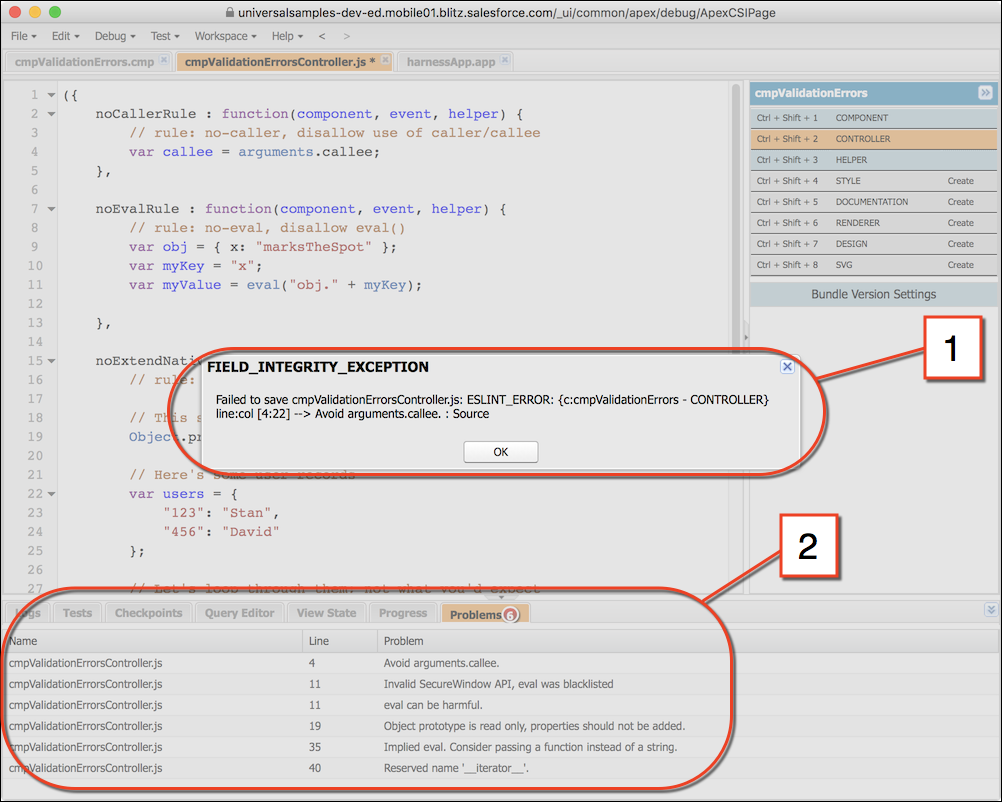The width and height of the screenshot is (1002, 802).
Task: Collapse the bottom panel using the double-chevron icon
Action: tap(990, 610)
